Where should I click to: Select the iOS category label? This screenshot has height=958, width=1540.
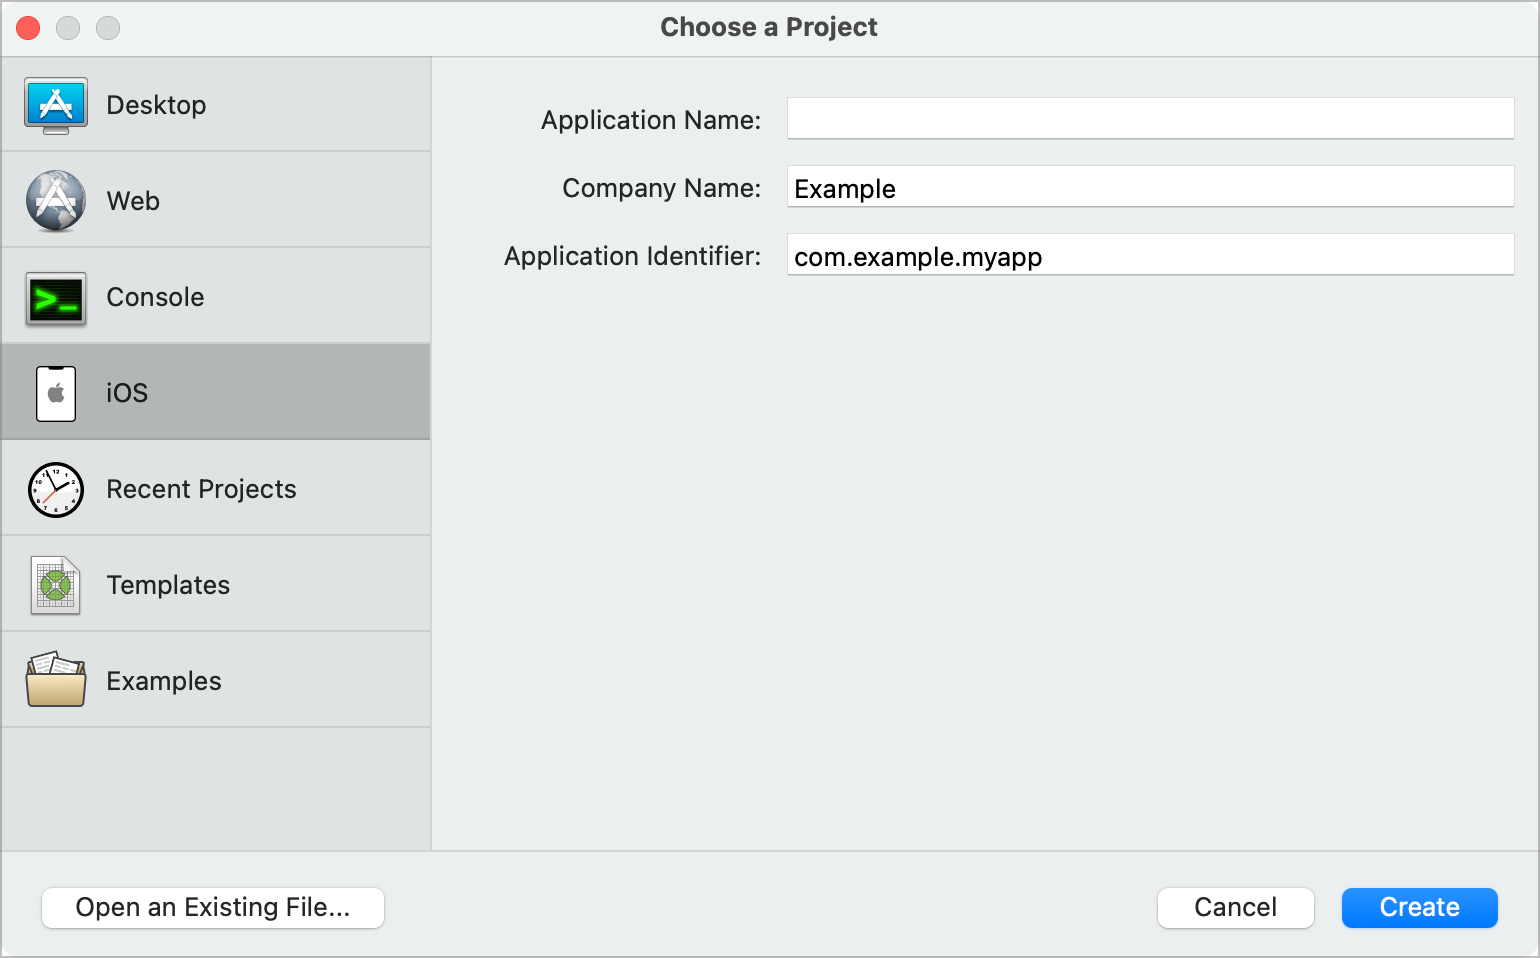click(x=127, y=393)
